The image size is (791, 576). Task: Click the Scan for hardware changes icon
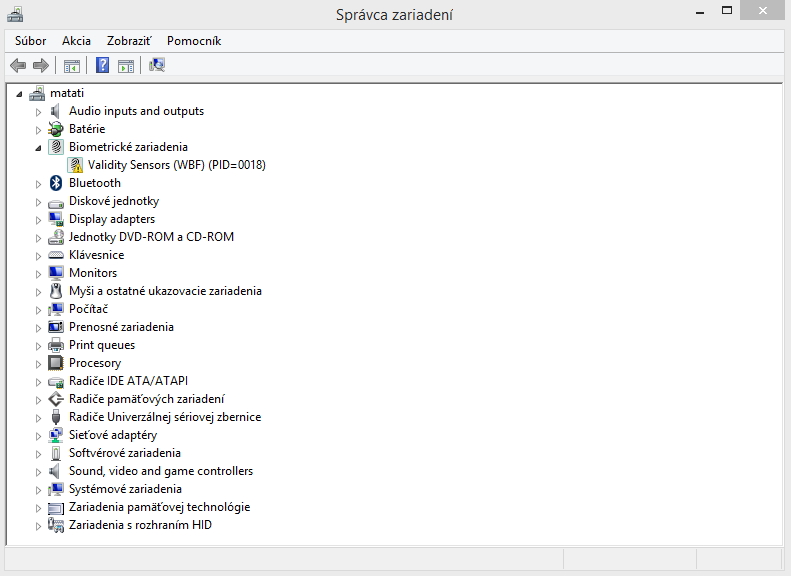(x=157, y=65)
